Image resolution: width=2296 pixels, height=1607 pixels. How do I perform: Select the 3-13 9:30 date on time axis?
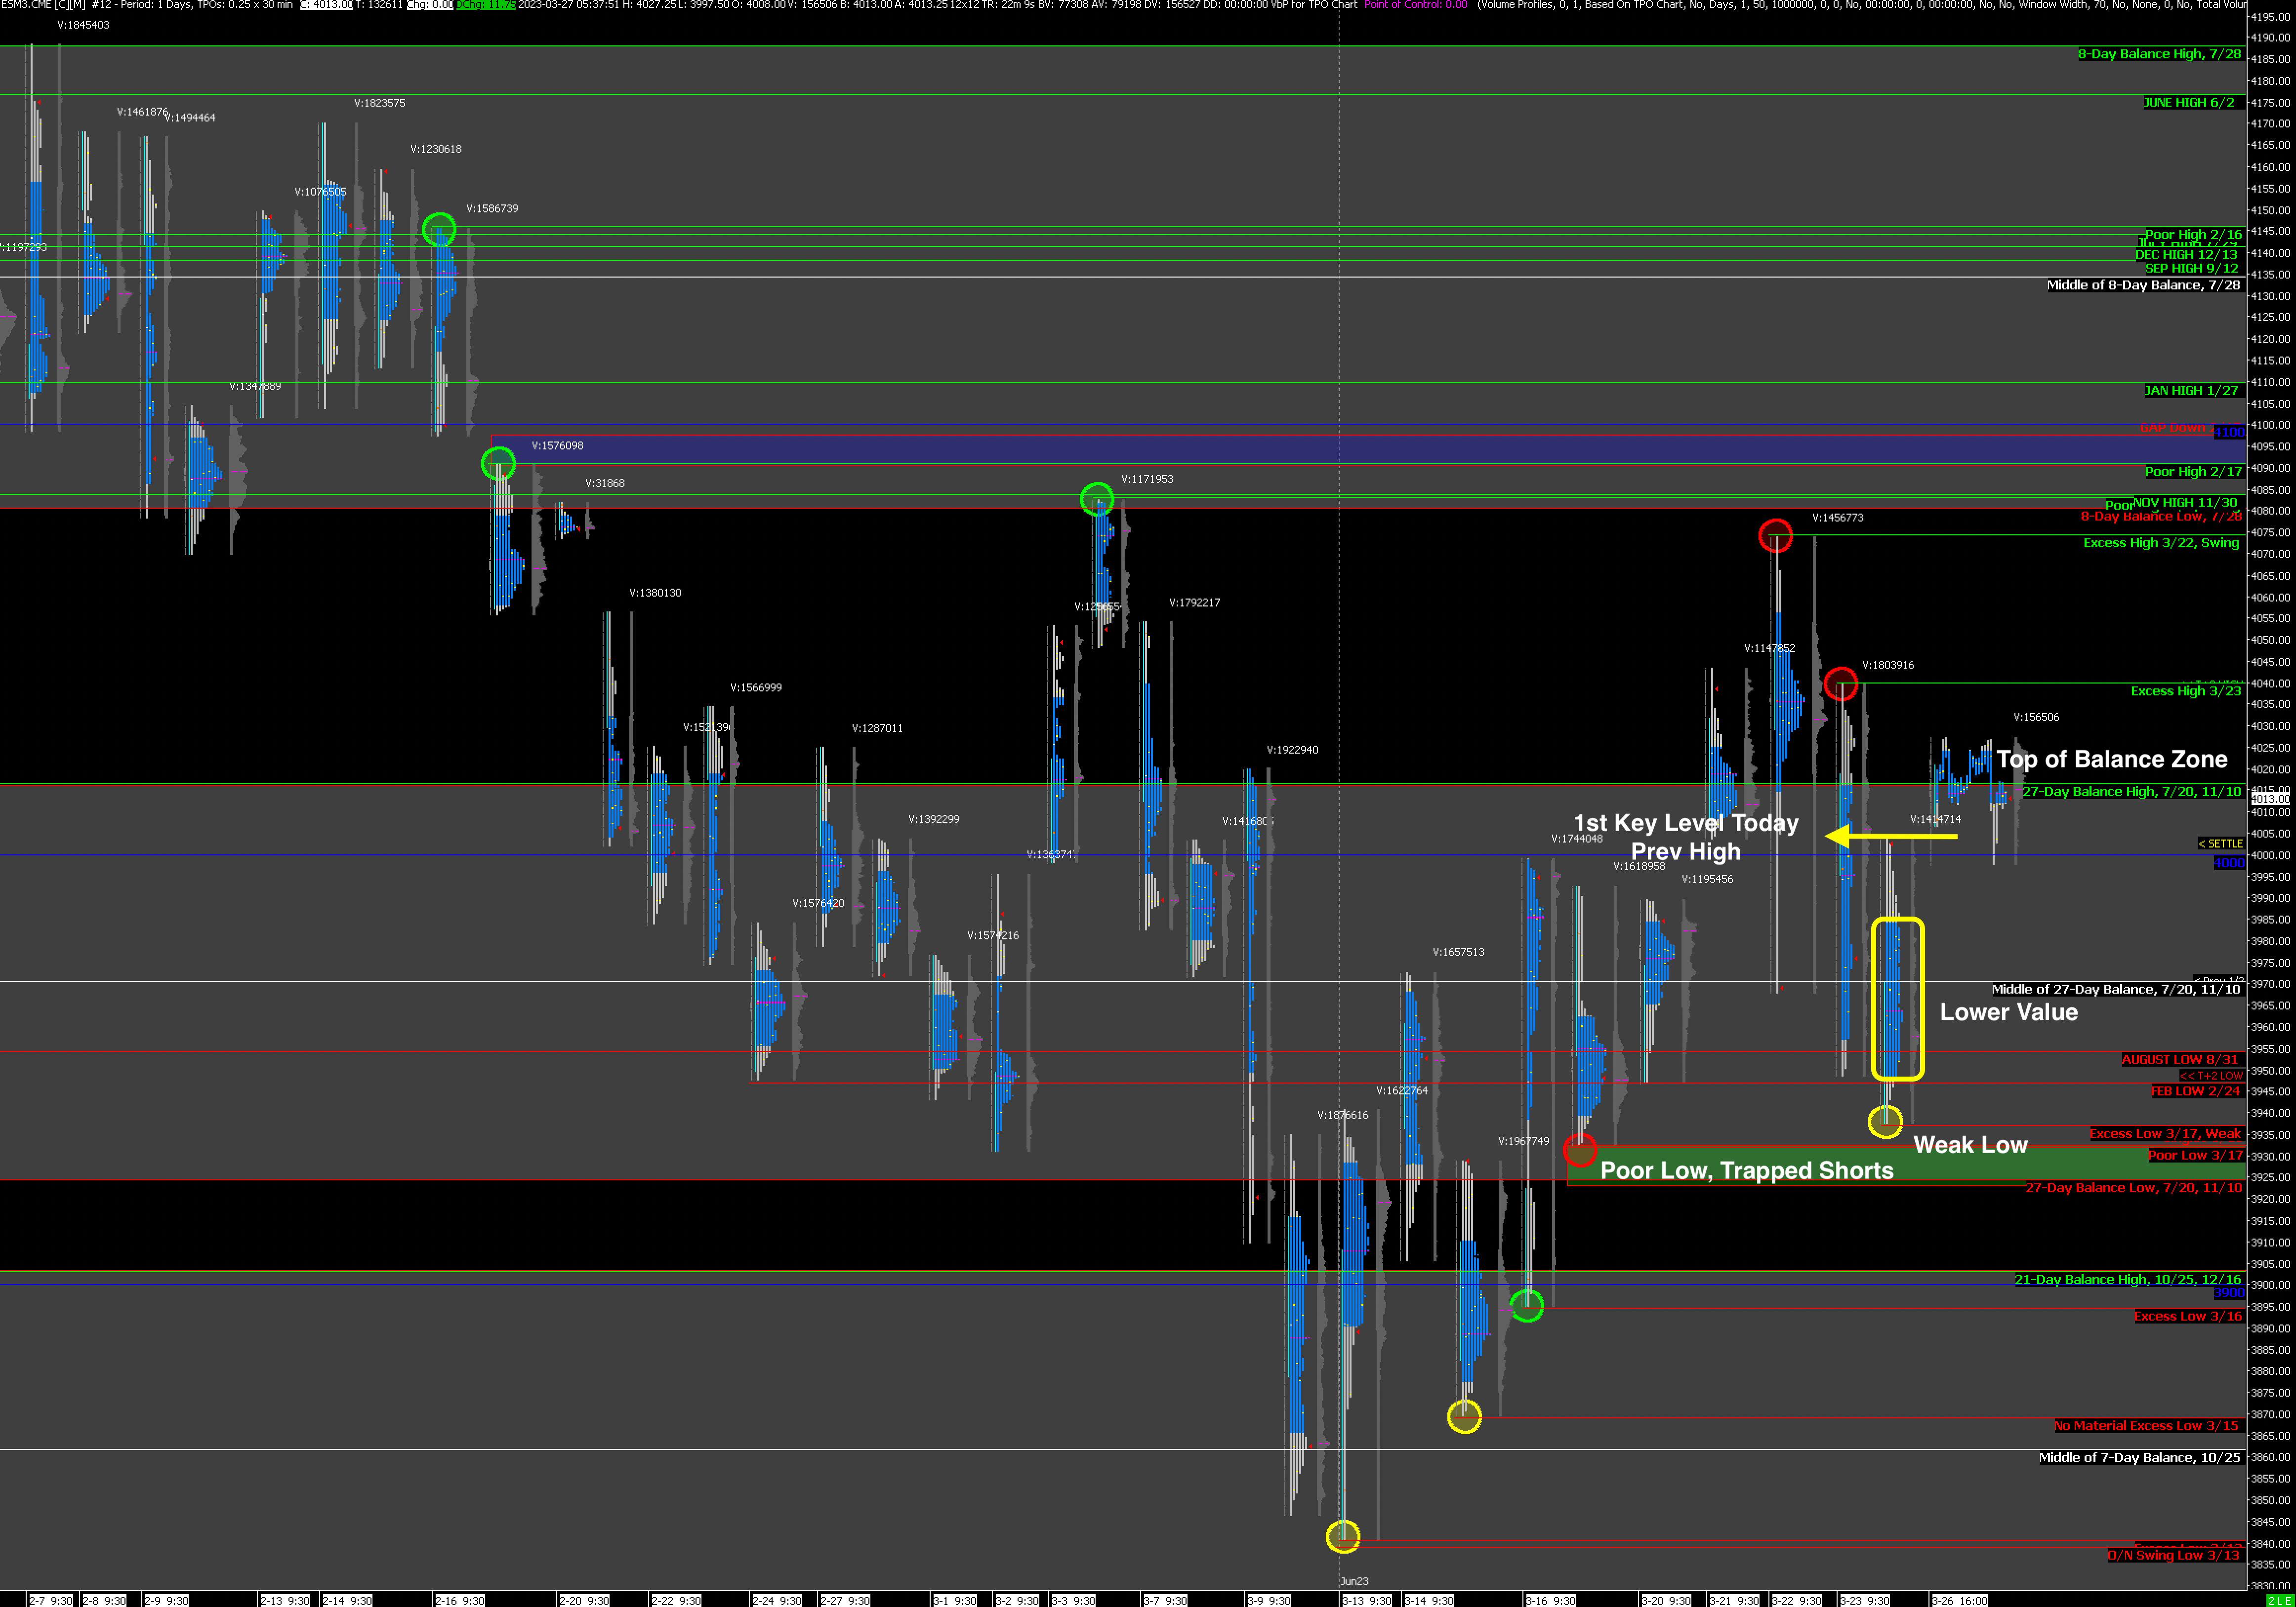(x=1367, y=1600)
